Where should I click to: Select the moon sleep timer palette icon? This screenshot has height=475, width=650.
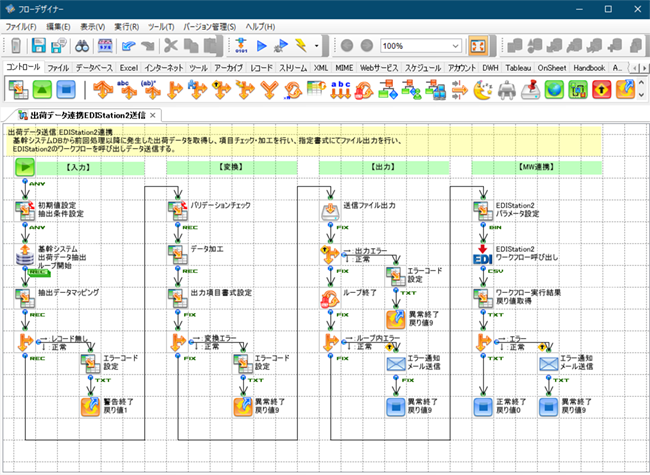click(x=483, y=89)
